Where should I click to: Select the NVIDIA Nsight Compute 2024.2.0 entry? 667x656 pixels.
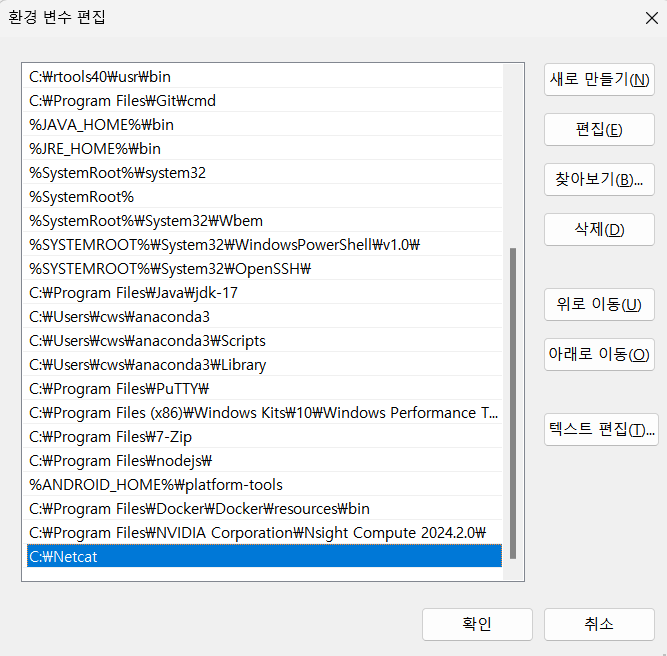(x=262, y=533)
